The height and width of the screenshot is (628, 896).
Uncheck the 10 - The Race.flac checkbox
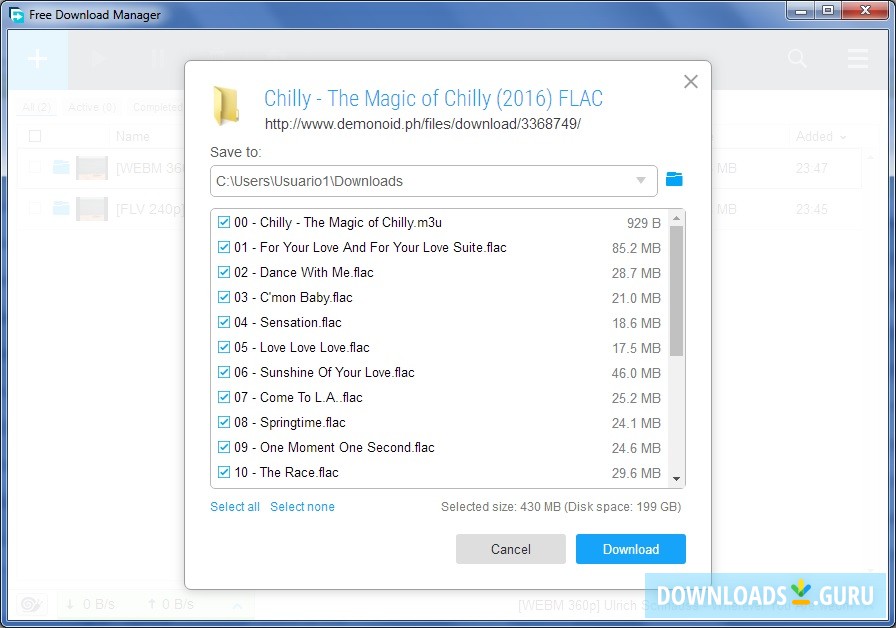(224, 473)
